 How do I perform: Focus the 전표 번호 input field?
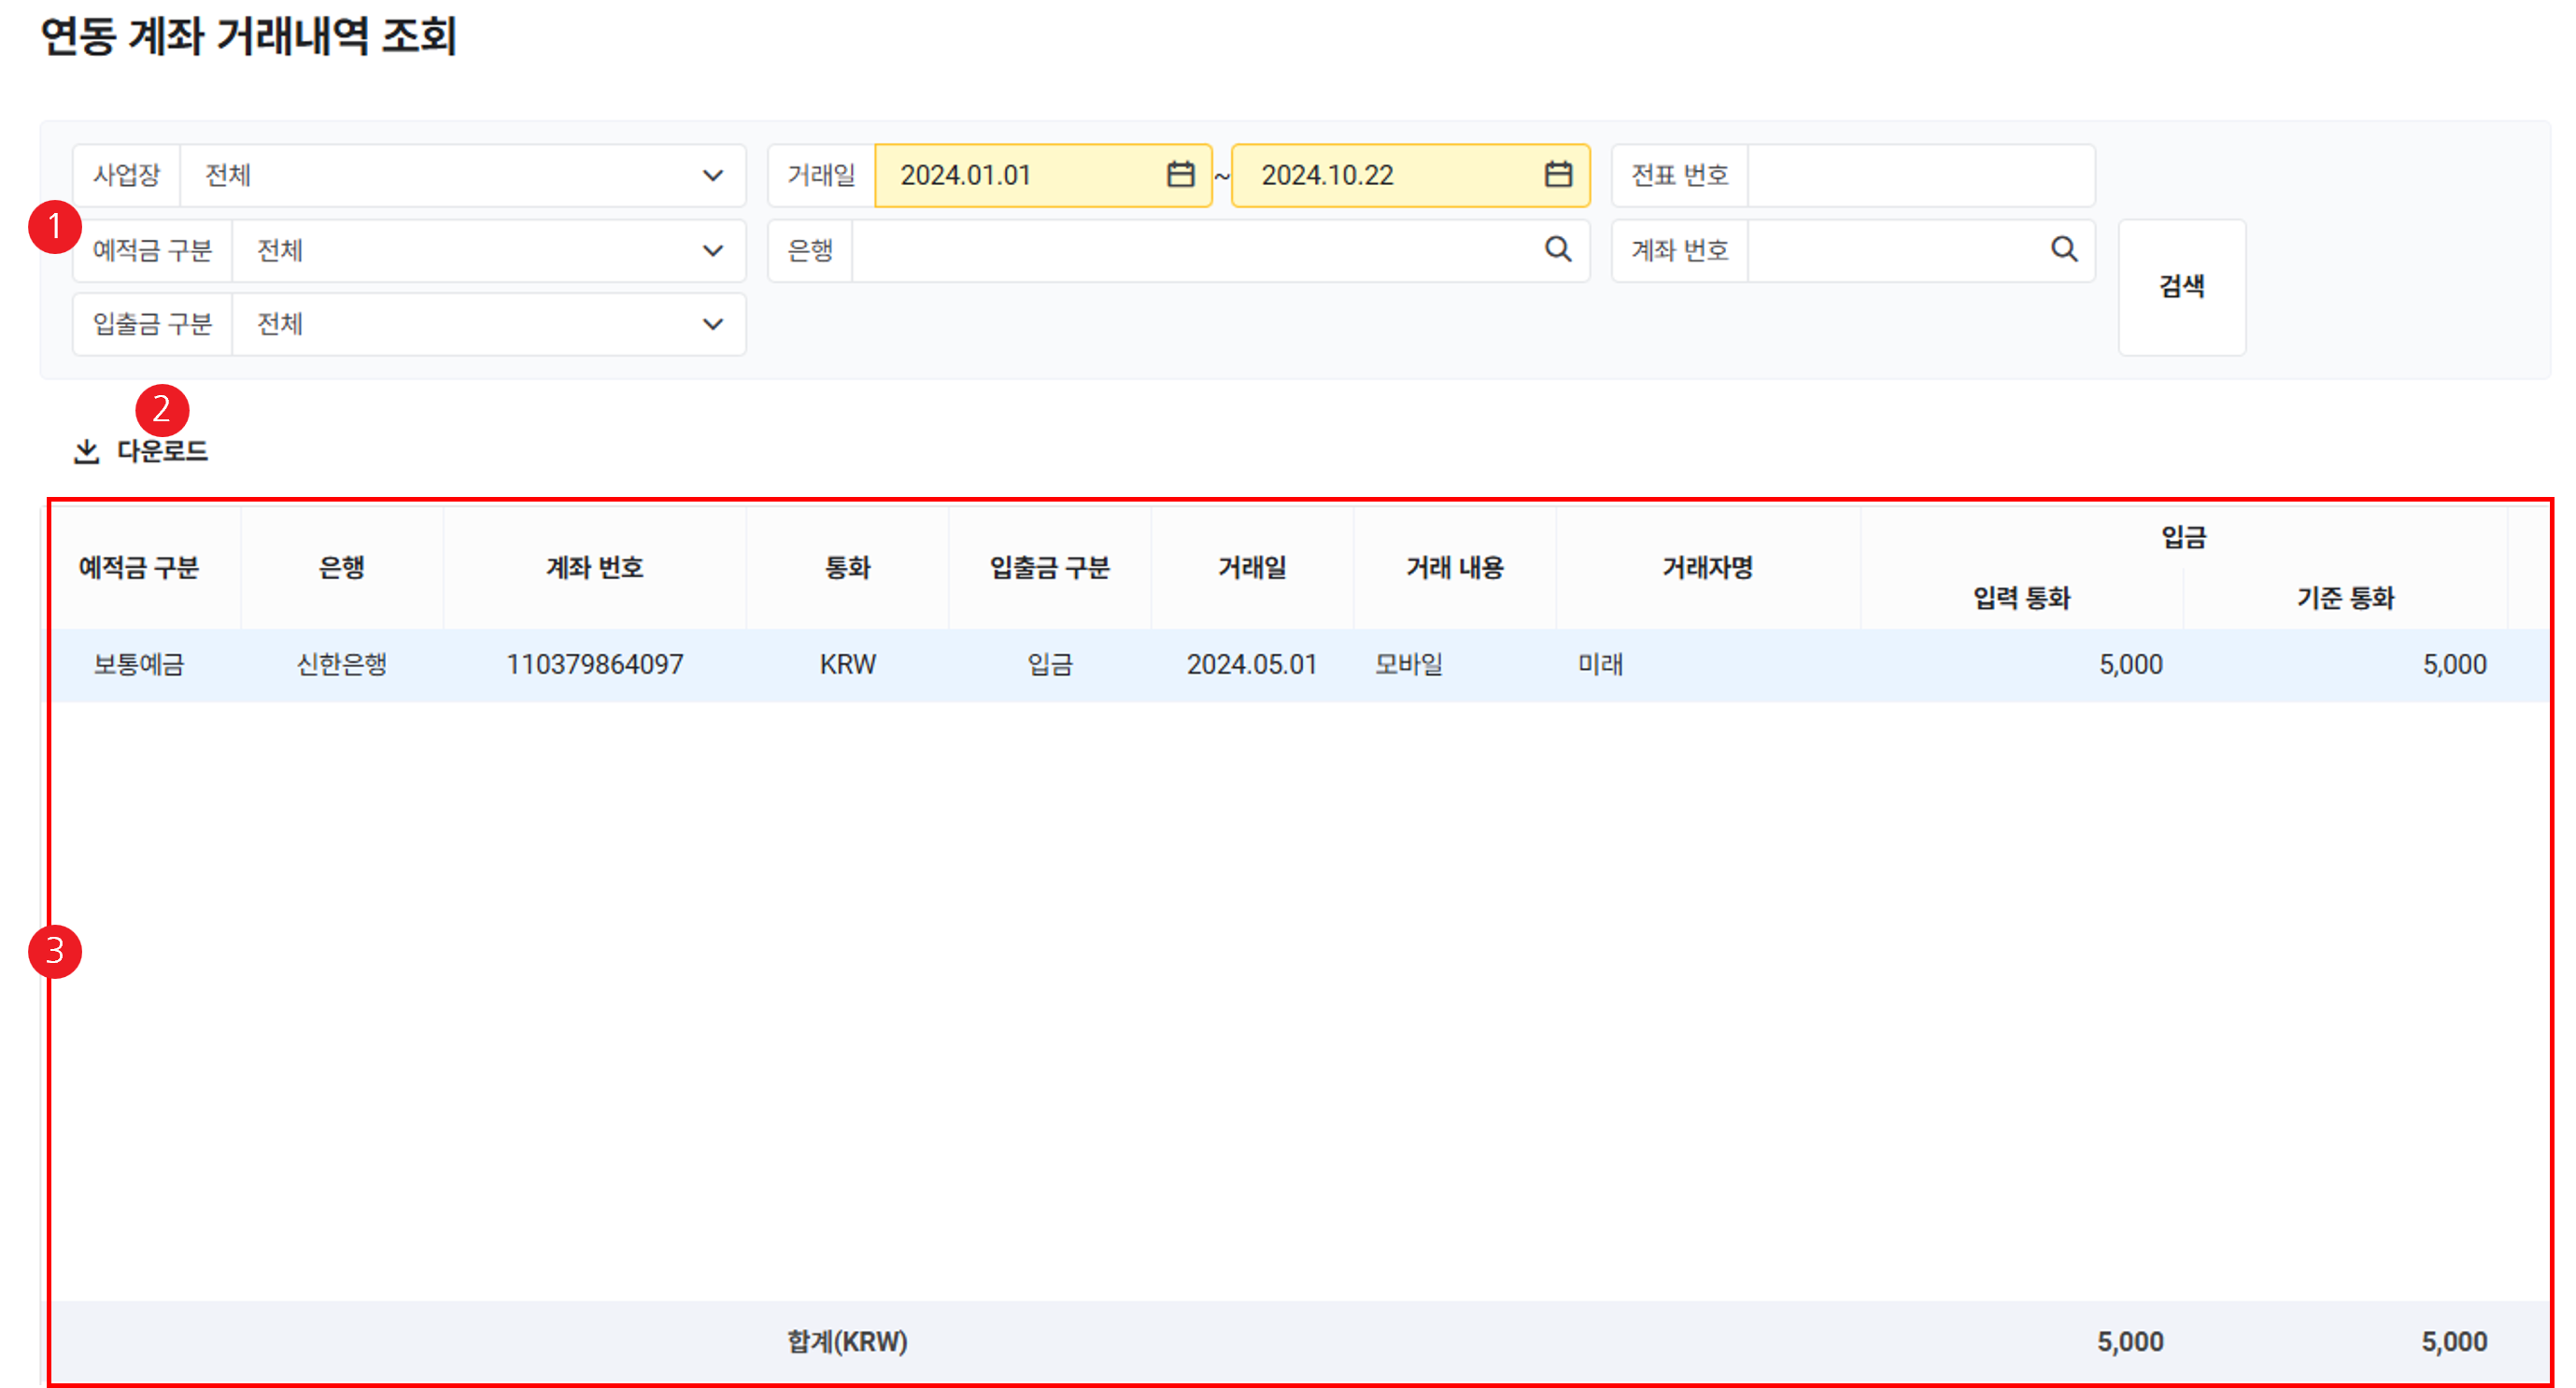coord(1920,176)
